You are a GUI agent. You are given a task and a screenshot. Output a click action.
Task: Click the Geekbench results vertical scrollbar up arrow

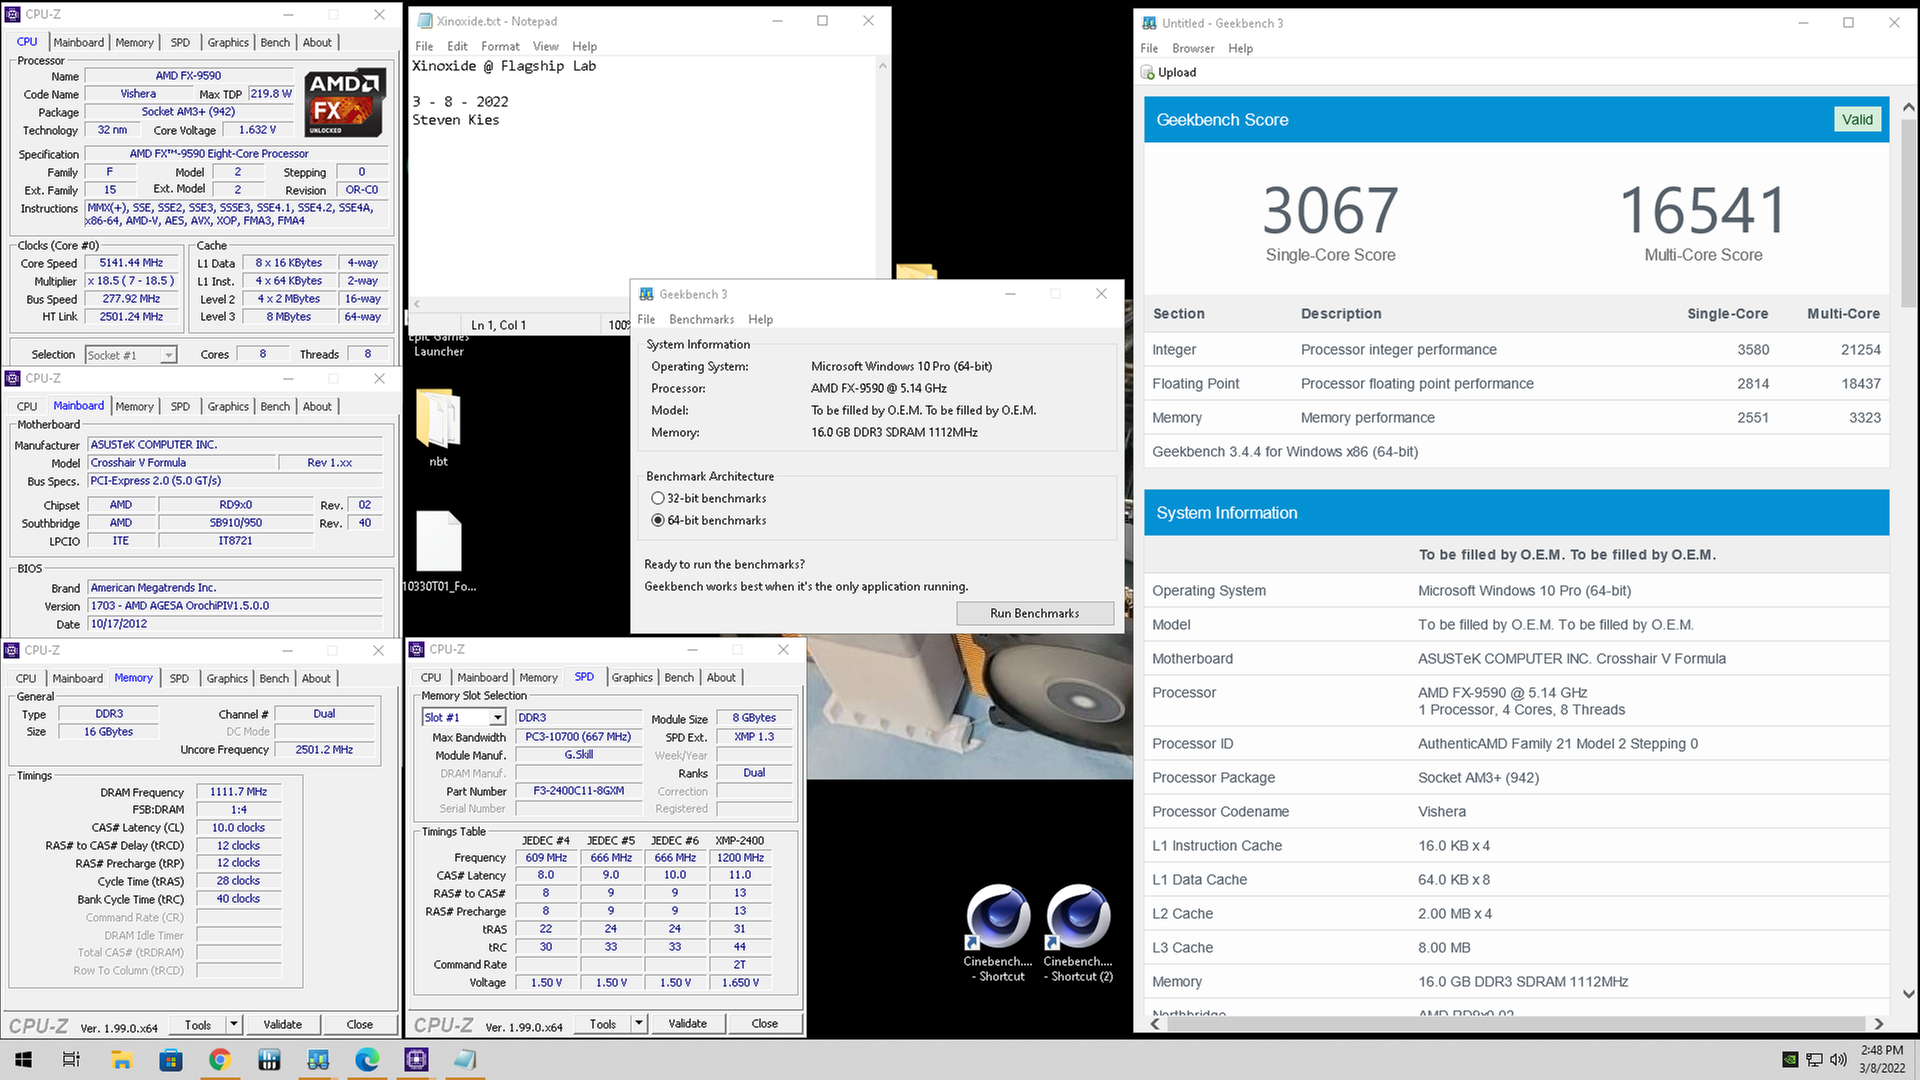click(x=1908, y=106)
